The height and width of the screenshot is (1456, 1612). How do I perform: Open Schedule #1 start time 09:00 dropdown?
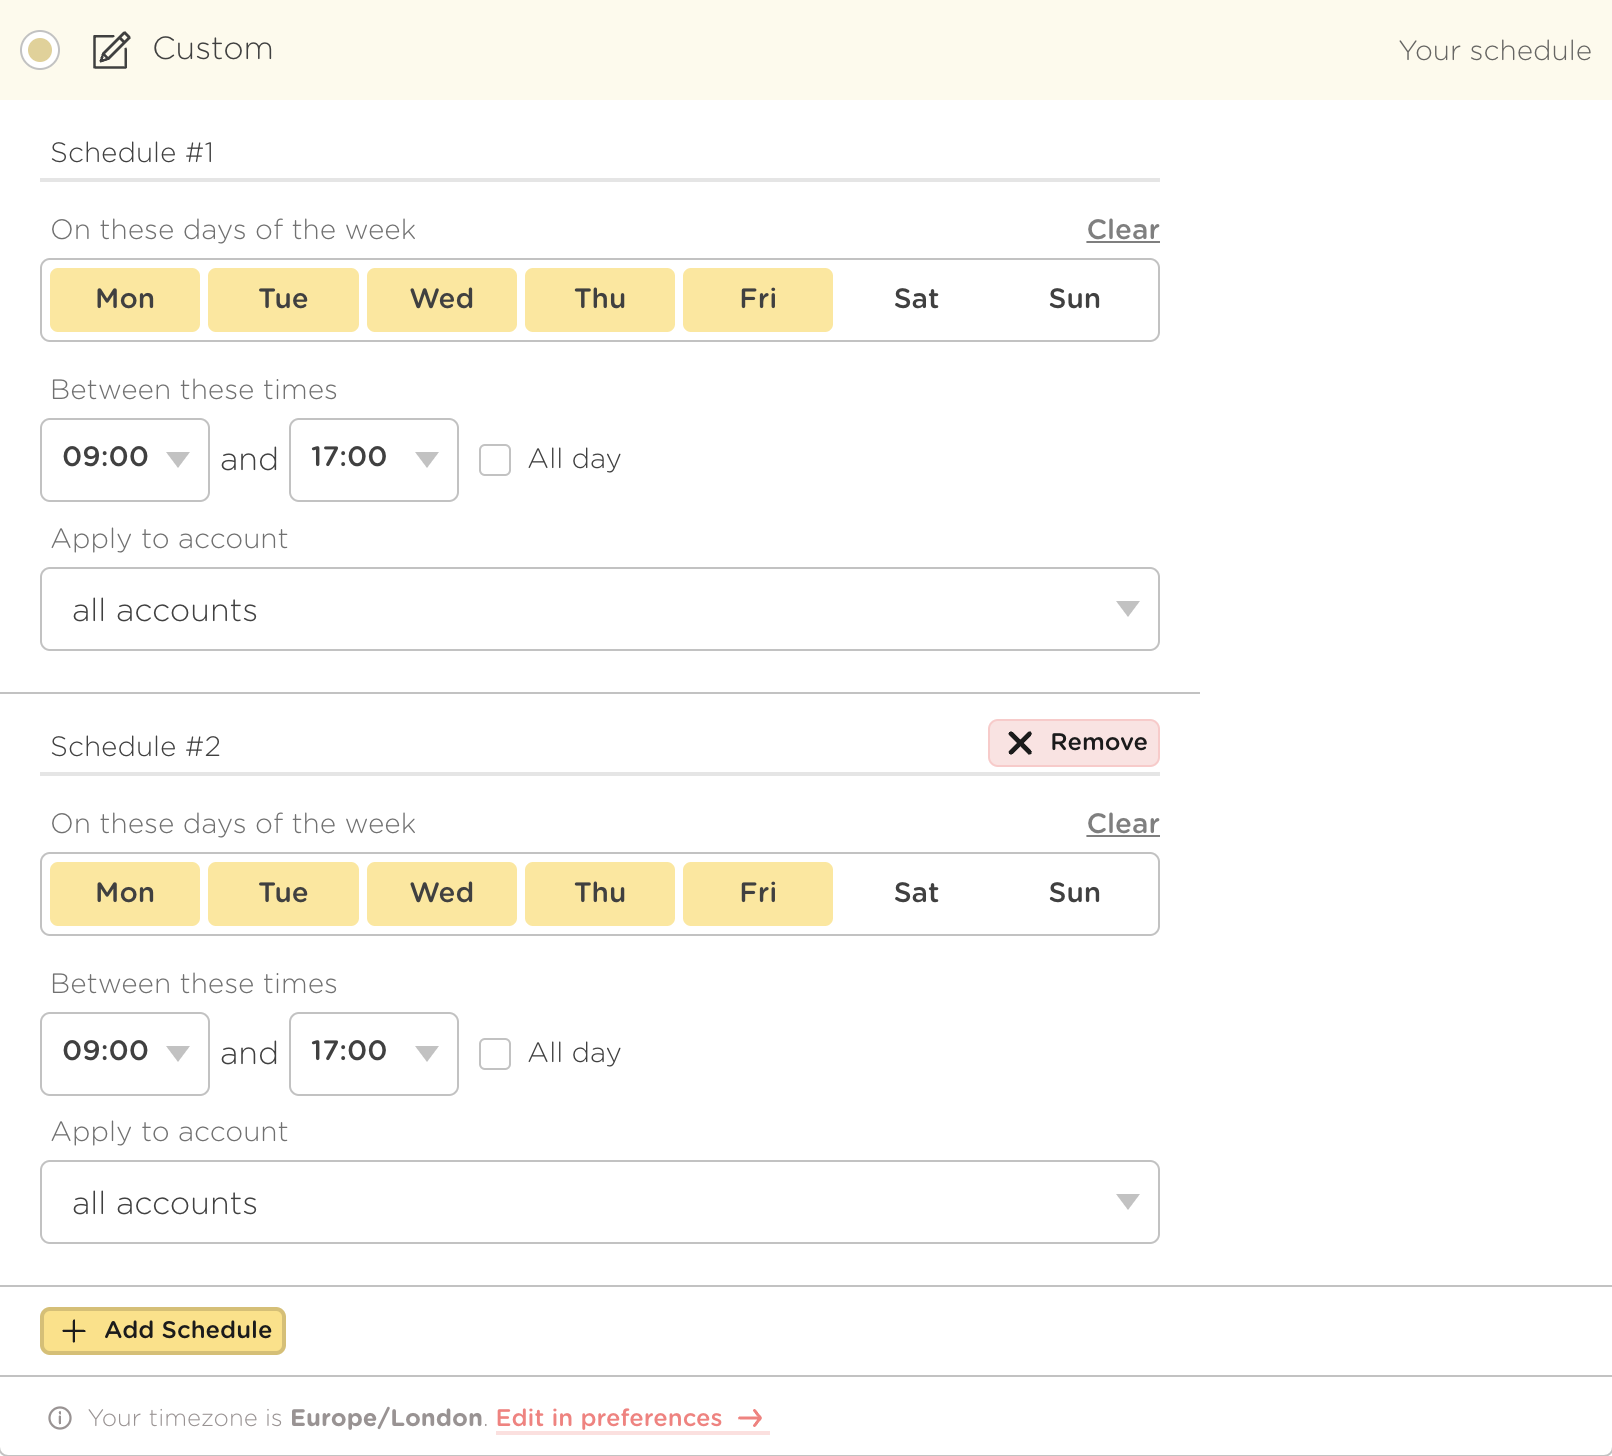[x=125, y=460]
